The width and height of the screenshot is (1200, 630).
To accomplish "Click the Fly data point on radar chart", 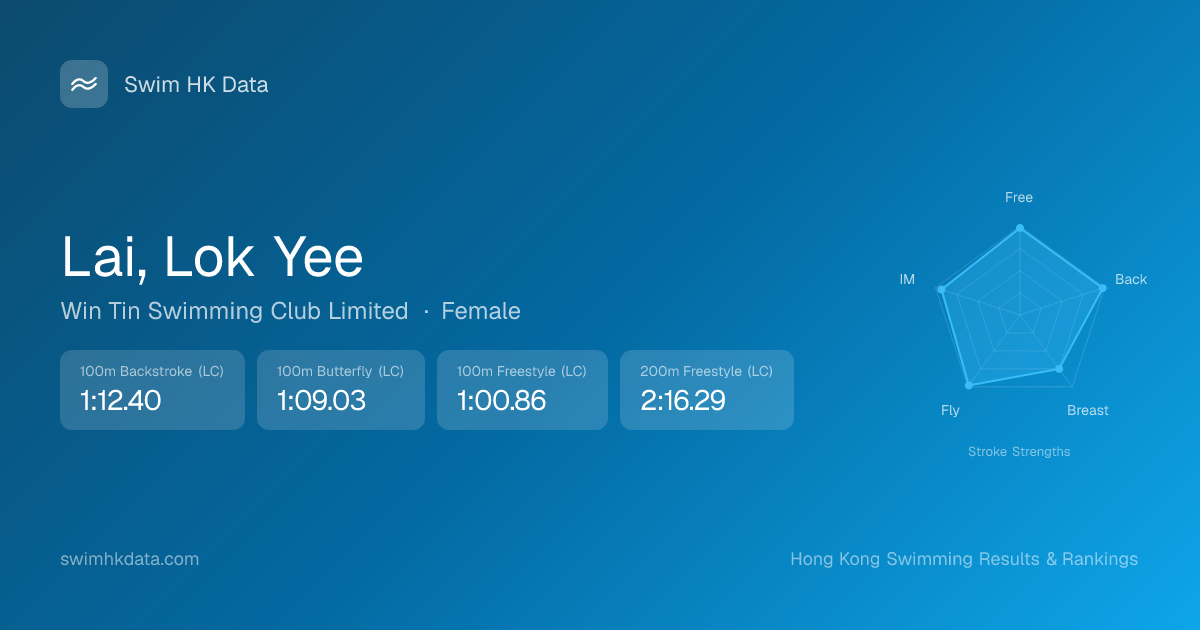I will click(x=968, y=385).
